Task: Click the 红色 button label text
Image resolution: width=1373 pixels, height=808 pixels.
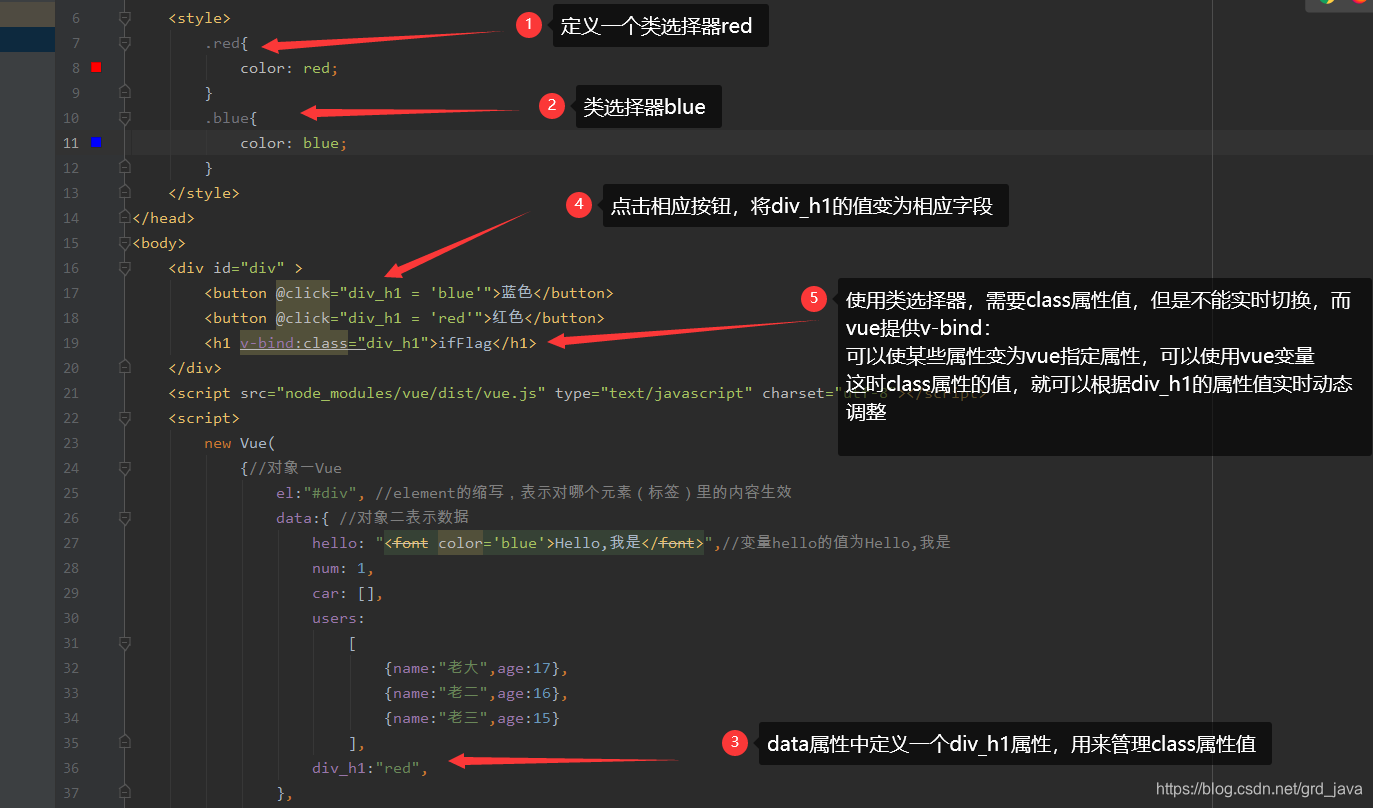Action: pos(508,318)
